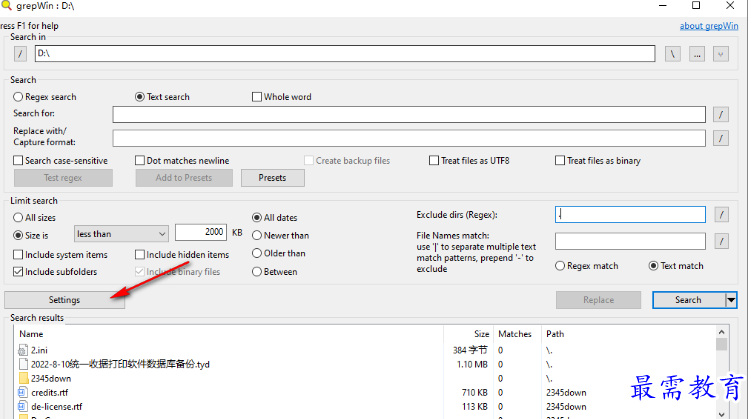
Task: Select the credits.rtf result row
Action: [366, 393]
